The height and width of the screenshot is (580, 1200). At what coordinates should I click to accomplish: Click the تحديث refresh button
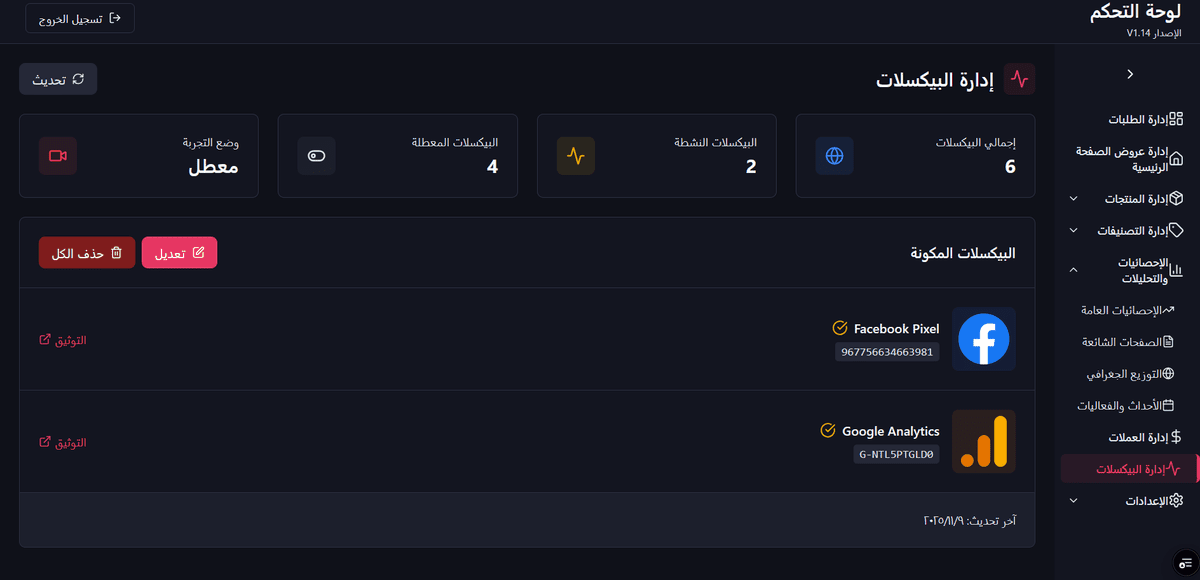pos(58,79)
